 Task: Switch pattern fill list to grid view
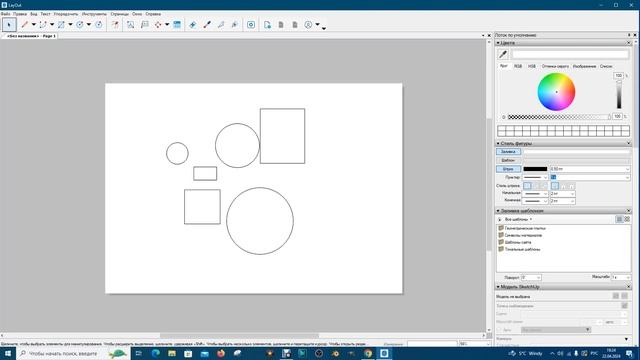click(x=627, y=219)
